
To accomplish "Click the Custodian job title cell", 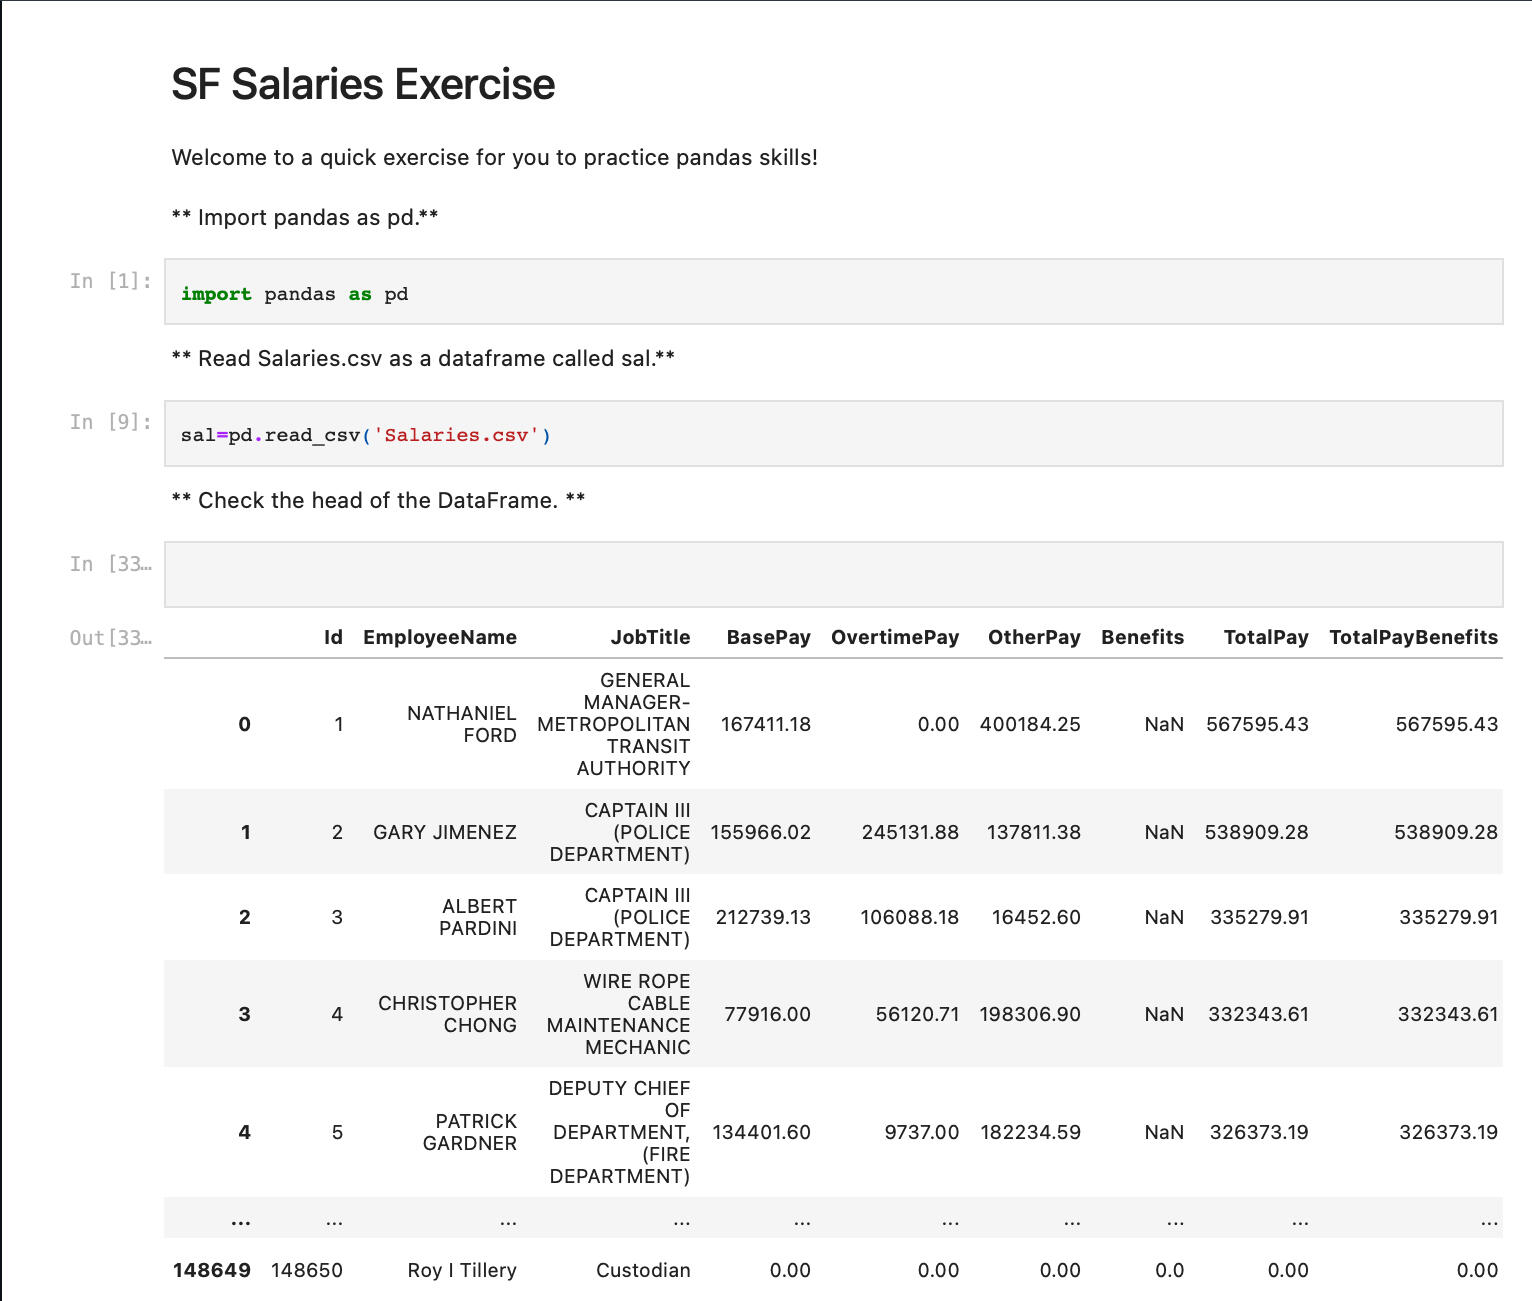I will click(x=642, y=1270).
